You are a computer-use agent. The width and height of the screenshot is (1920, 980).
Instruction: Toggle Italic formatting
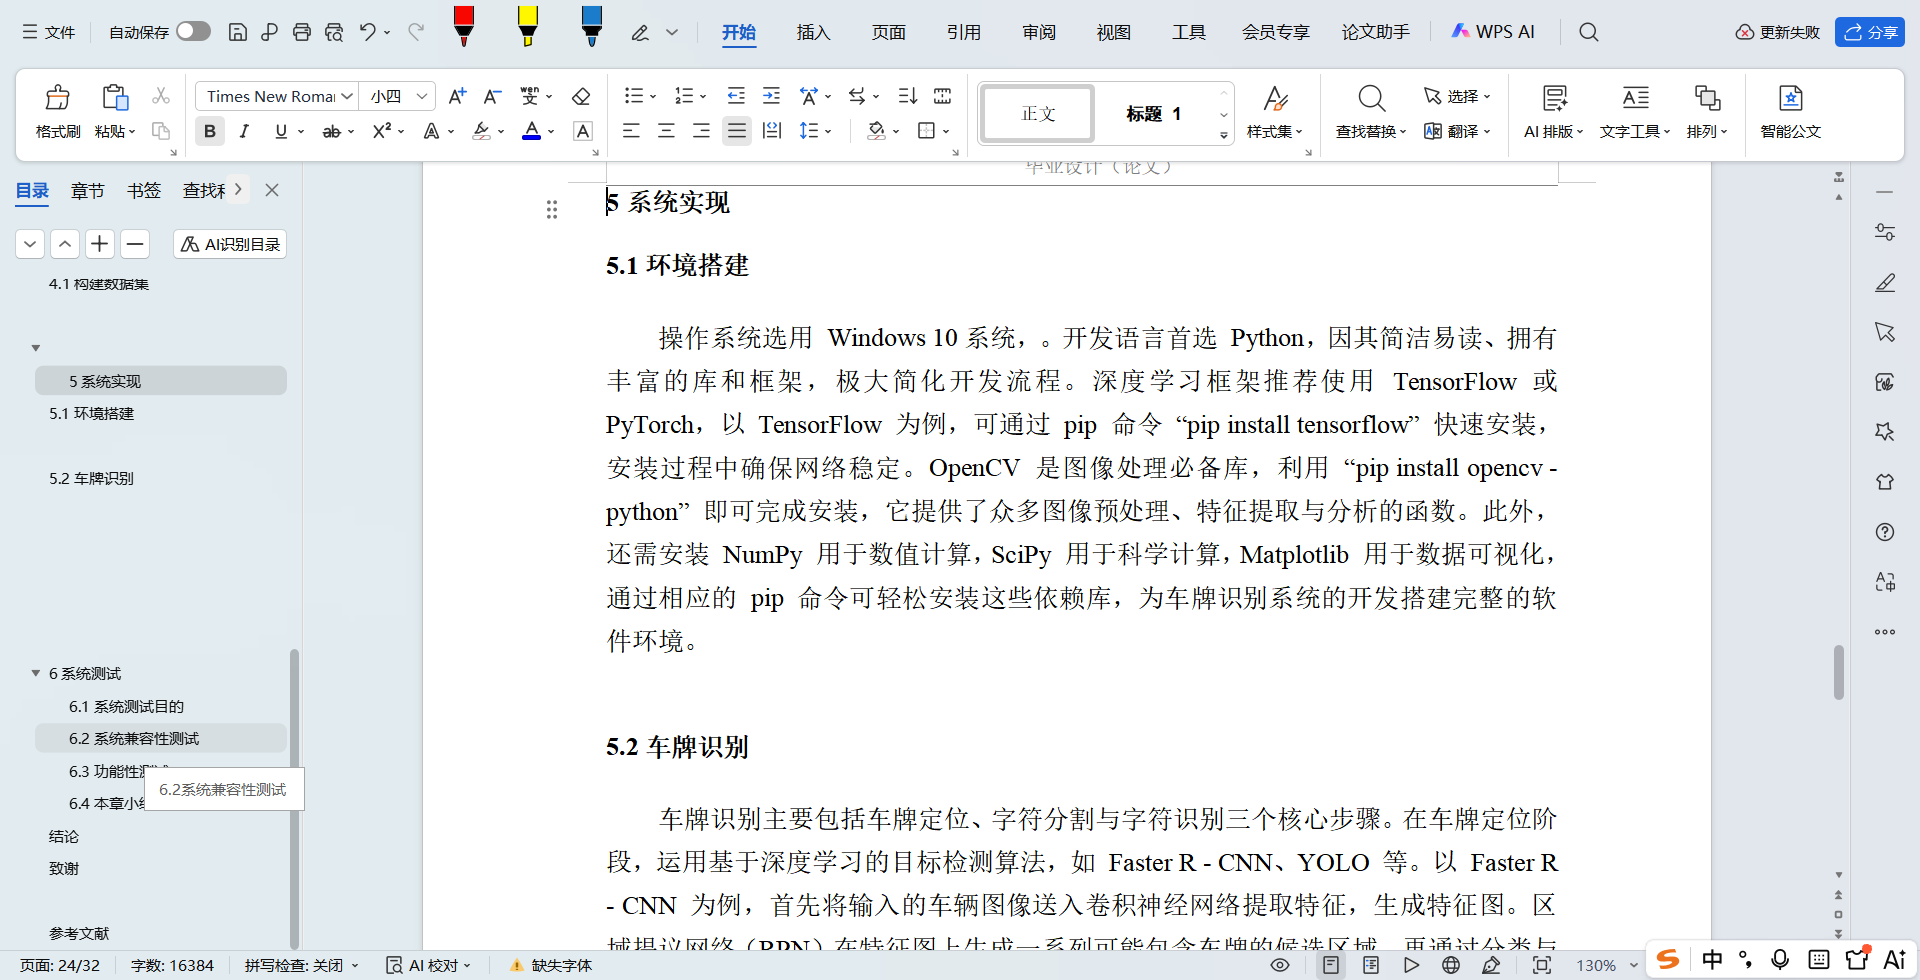coord(243,131)
